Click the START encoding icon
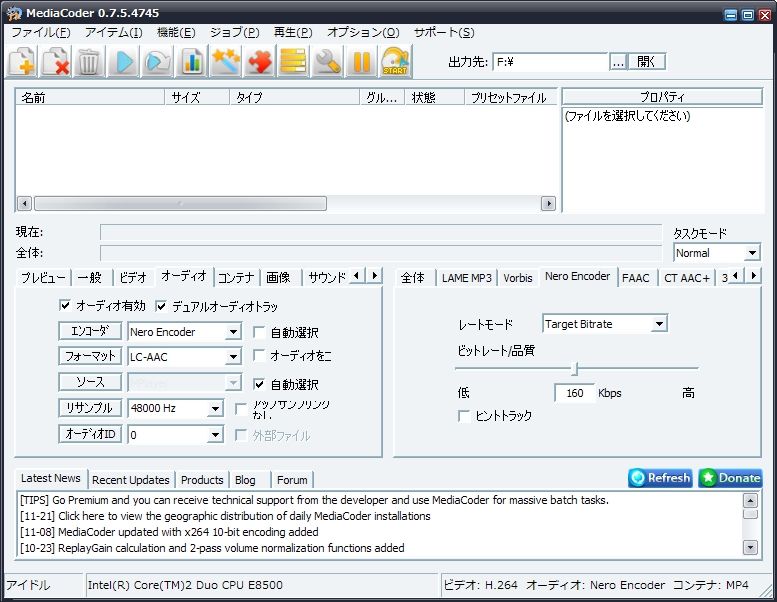777x602 pixels. tap(395, 61)
